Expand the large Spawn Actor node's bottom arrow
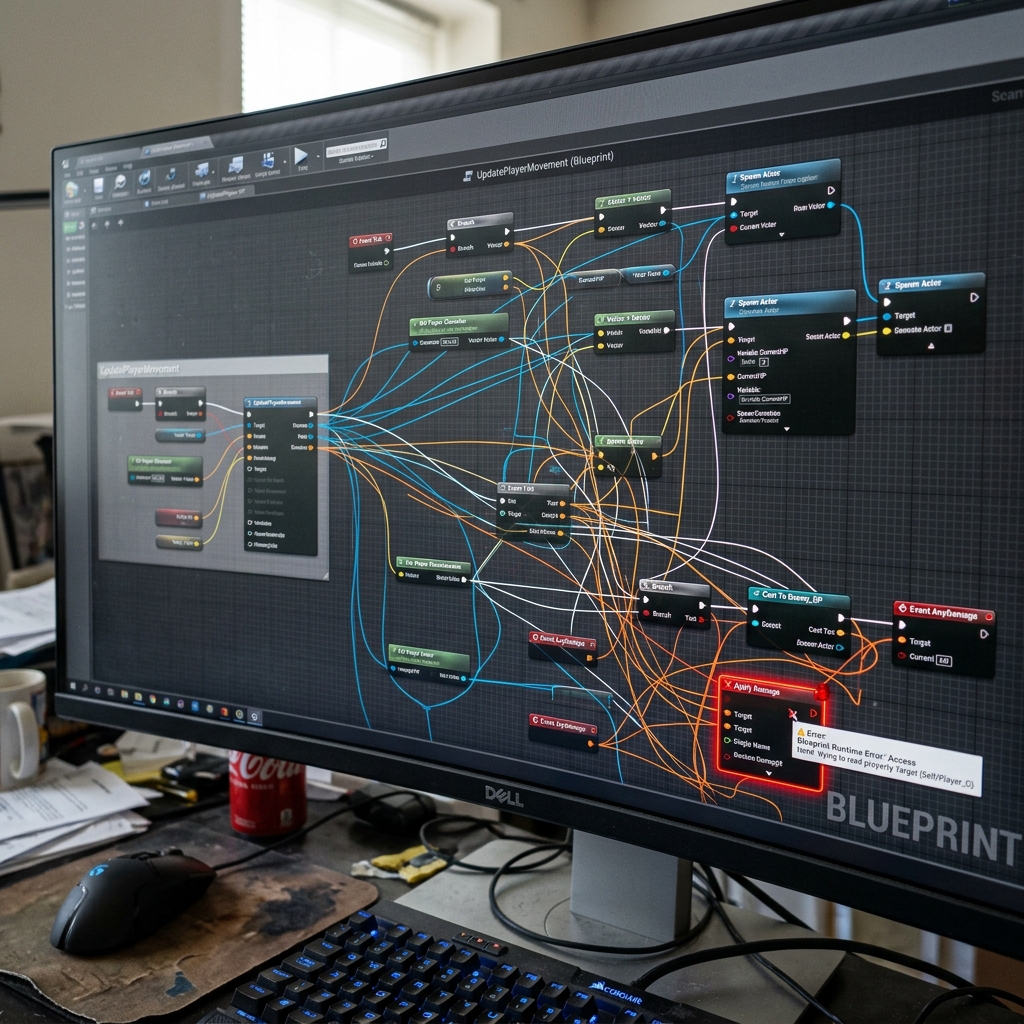The height and width of the screenshot is (1024, 1024). [786, 429]
